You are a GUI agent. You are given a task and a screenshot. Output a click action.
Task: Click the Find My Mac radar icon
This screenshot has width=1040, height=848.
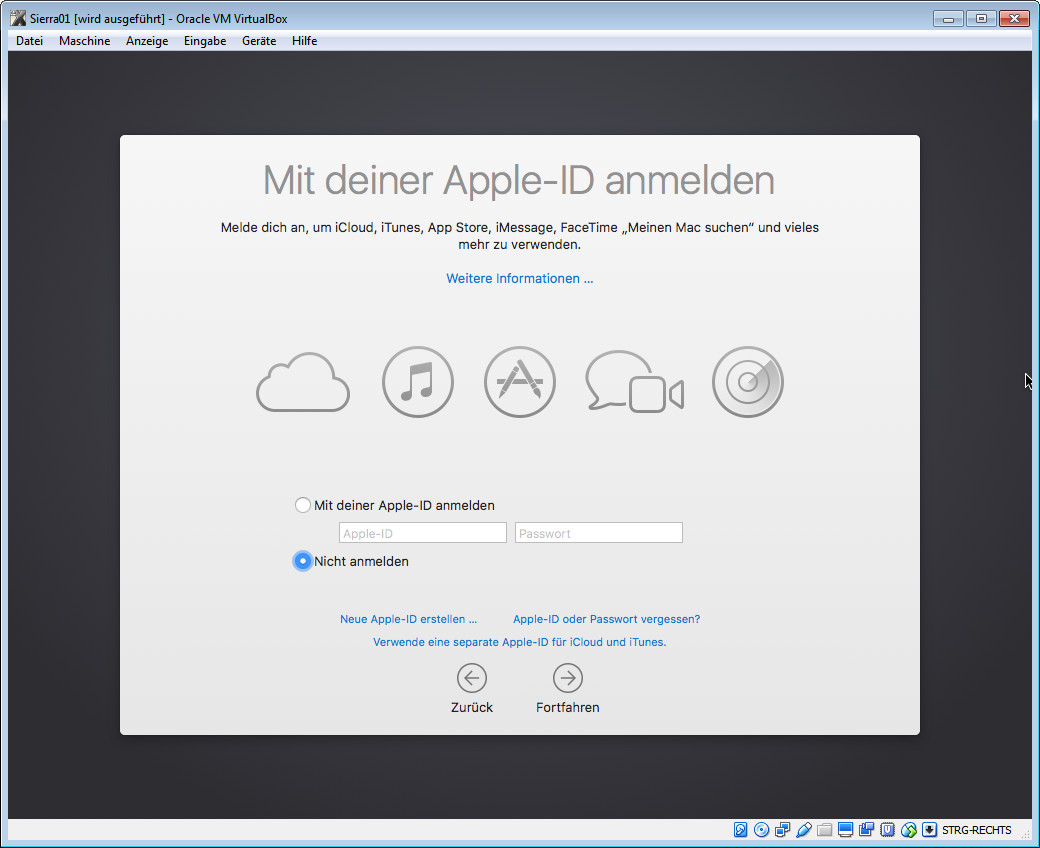[747, 382]
